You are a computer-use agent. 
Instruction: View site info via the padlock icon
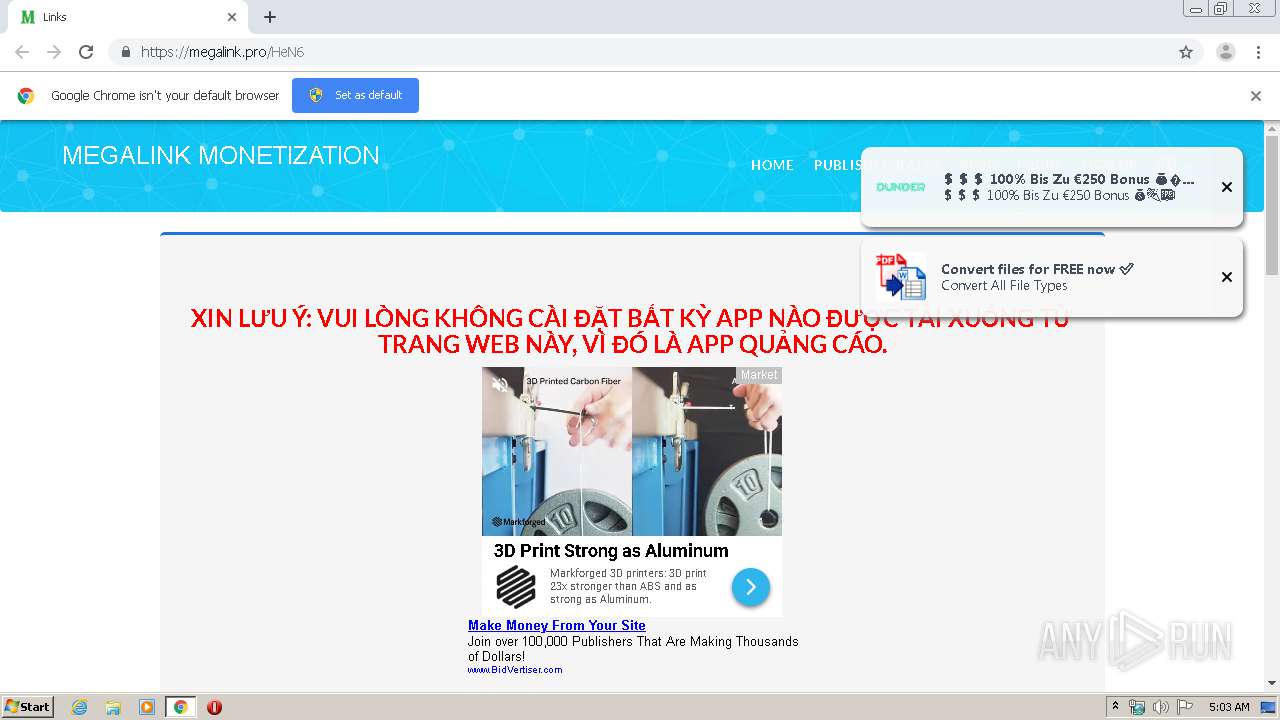125,52
